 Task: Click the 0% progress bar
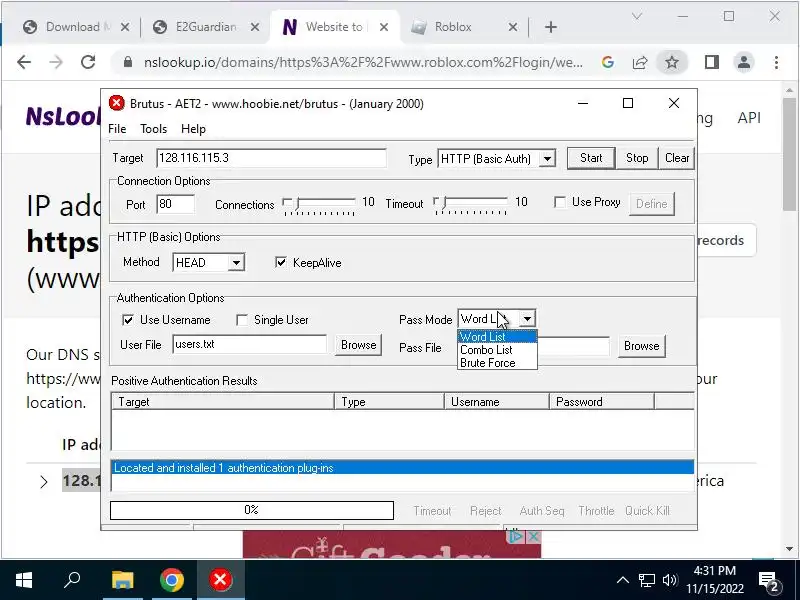click(x=252, y=510)
